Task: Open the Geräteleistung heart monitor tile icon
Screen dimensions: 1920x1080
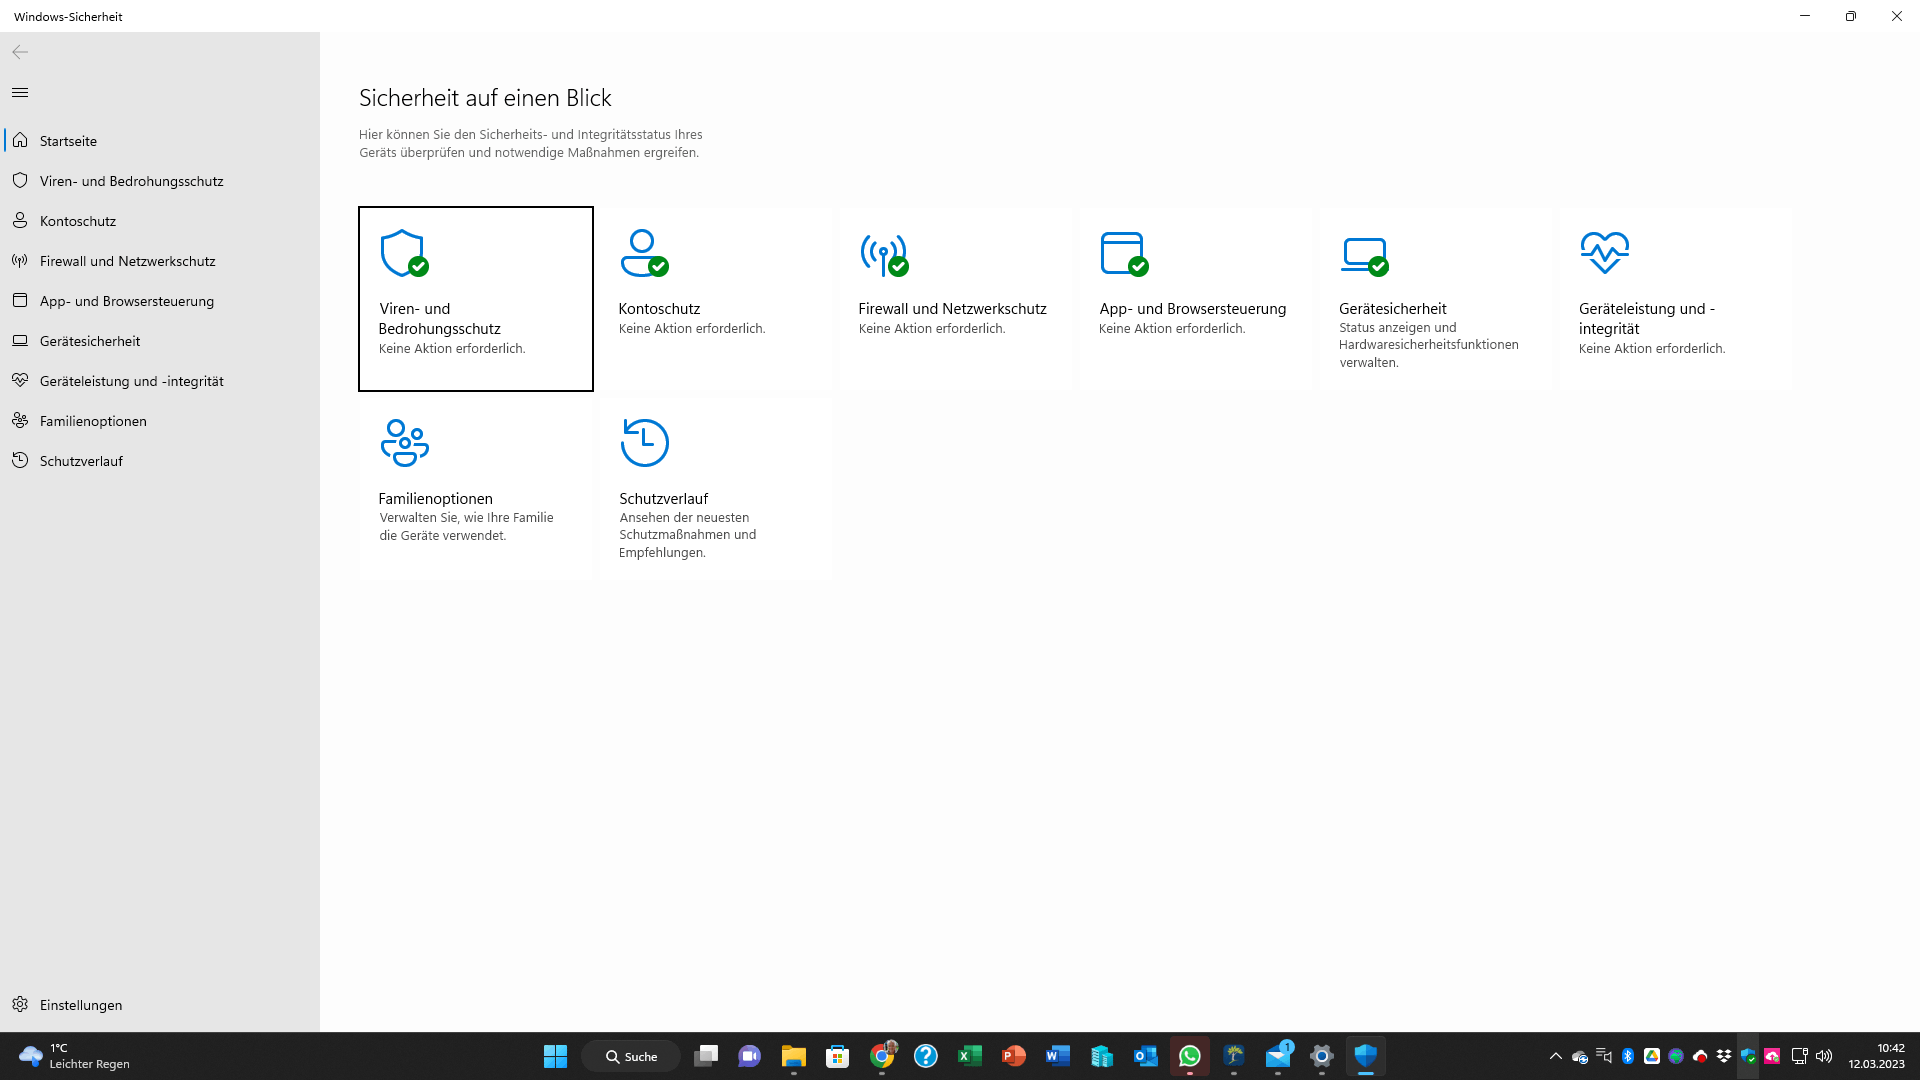Action: click(x=1604, y=253)
